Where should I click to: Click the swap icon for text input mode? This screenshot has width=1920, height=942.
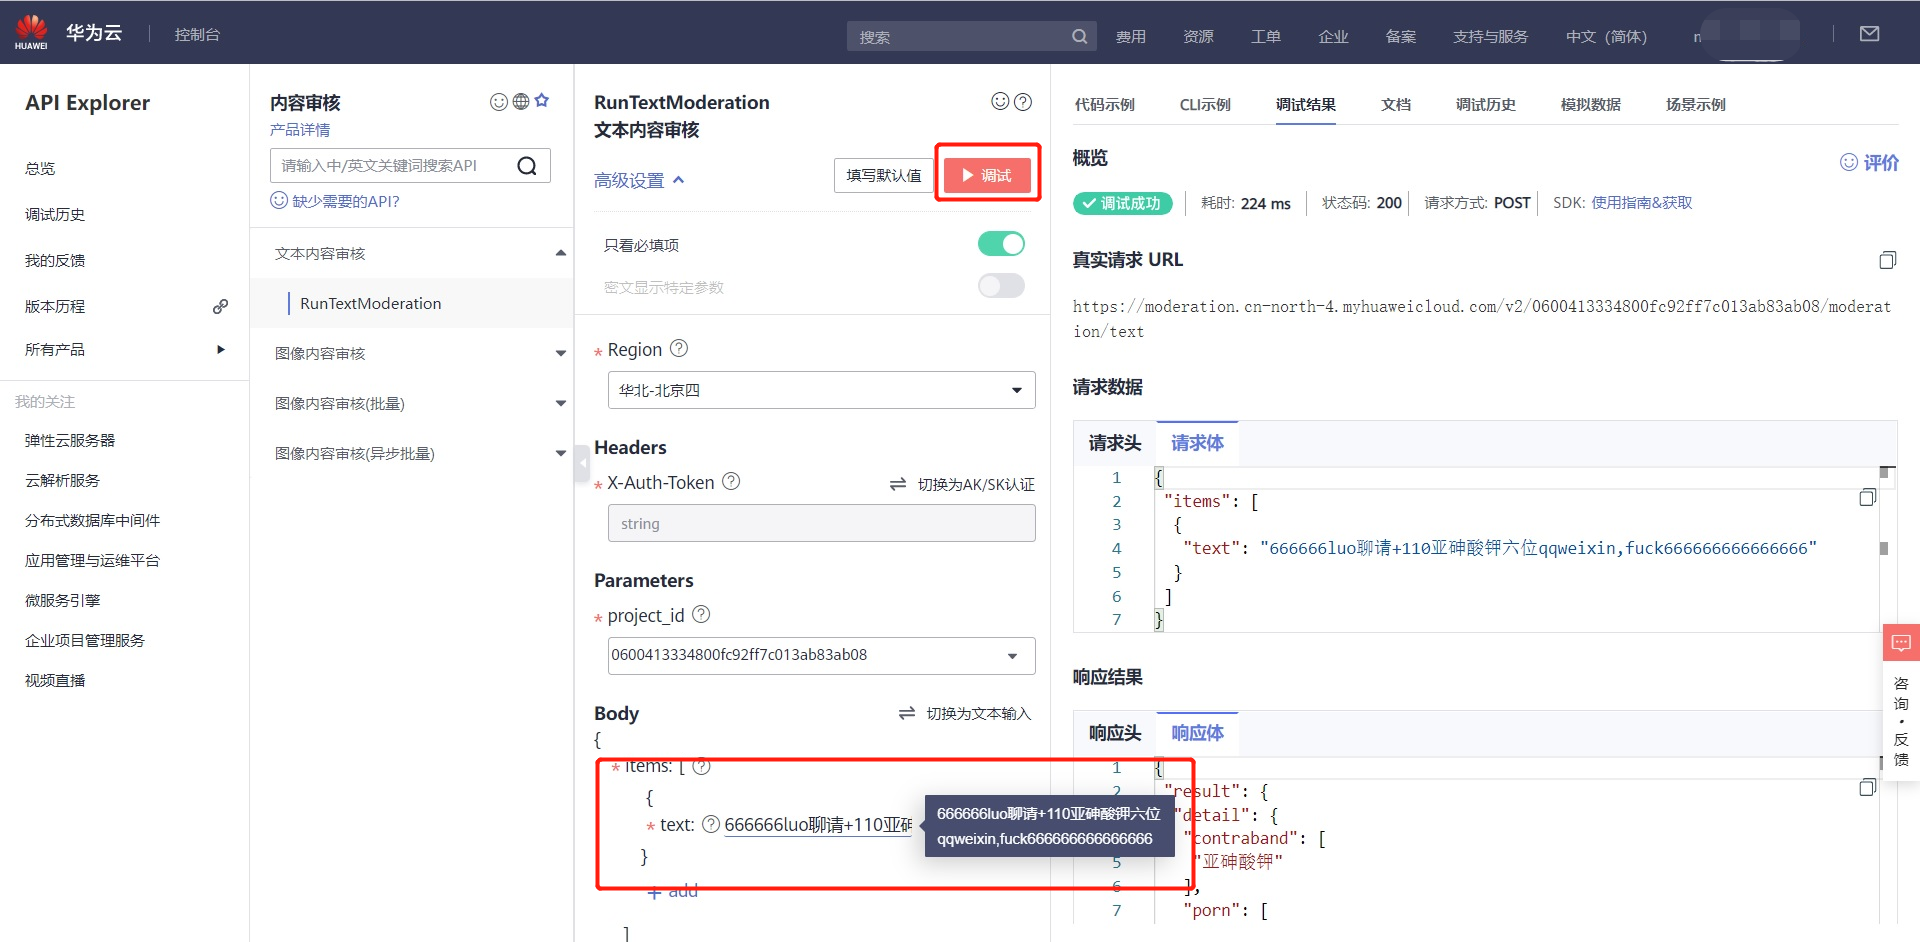pyautogui.click(x=907, y=713)
